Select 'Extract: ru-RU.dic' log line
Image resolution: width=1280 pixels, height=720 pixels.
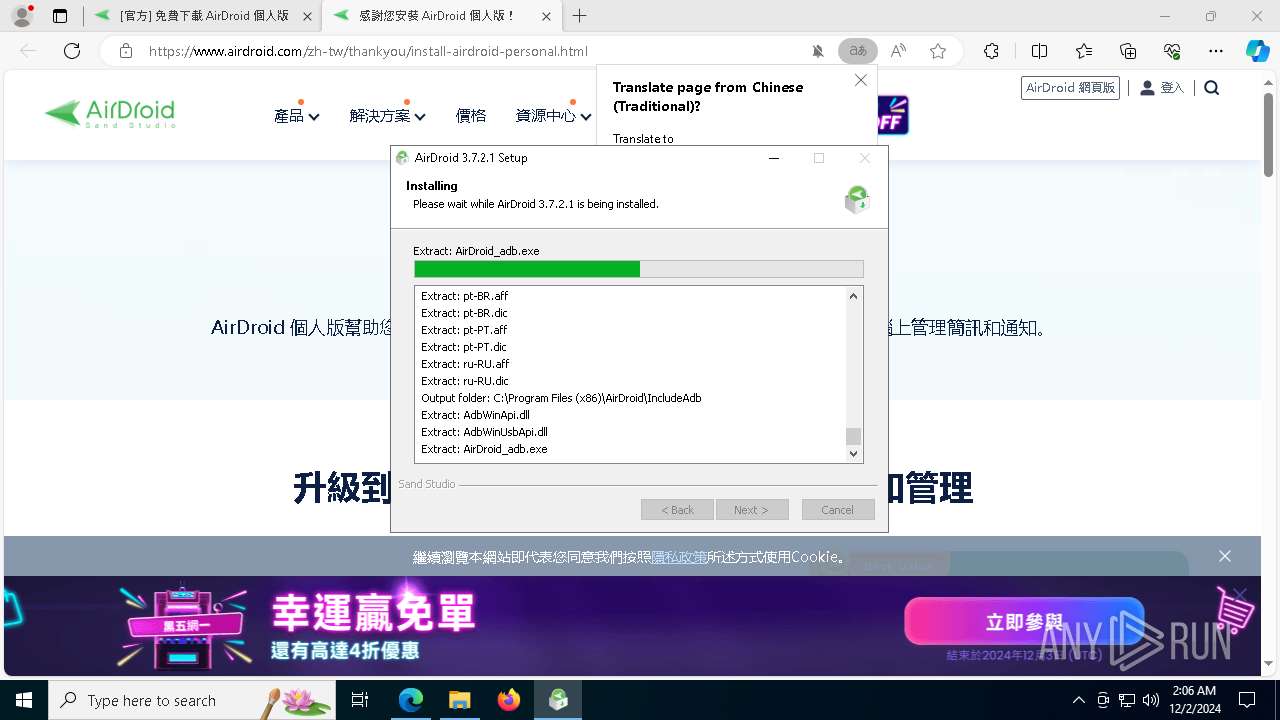point(465,381)
